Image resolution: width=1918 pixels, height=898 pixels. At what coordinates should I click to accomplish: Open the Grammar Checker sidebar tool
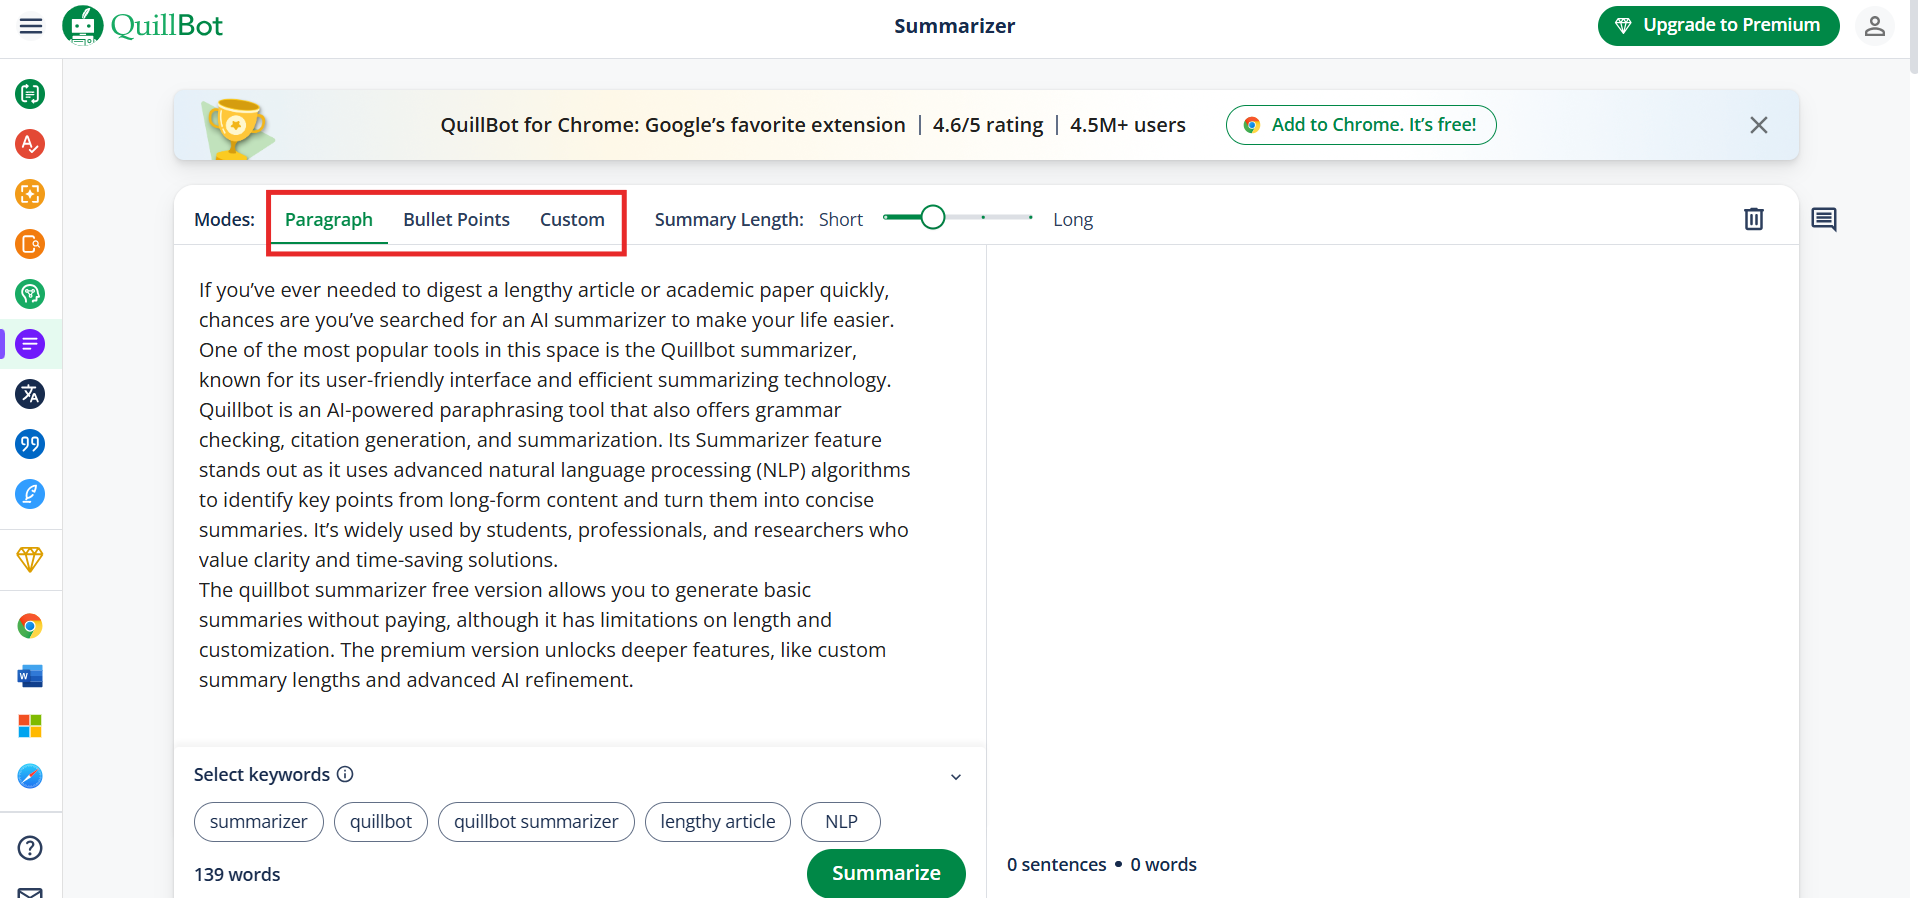30,144
